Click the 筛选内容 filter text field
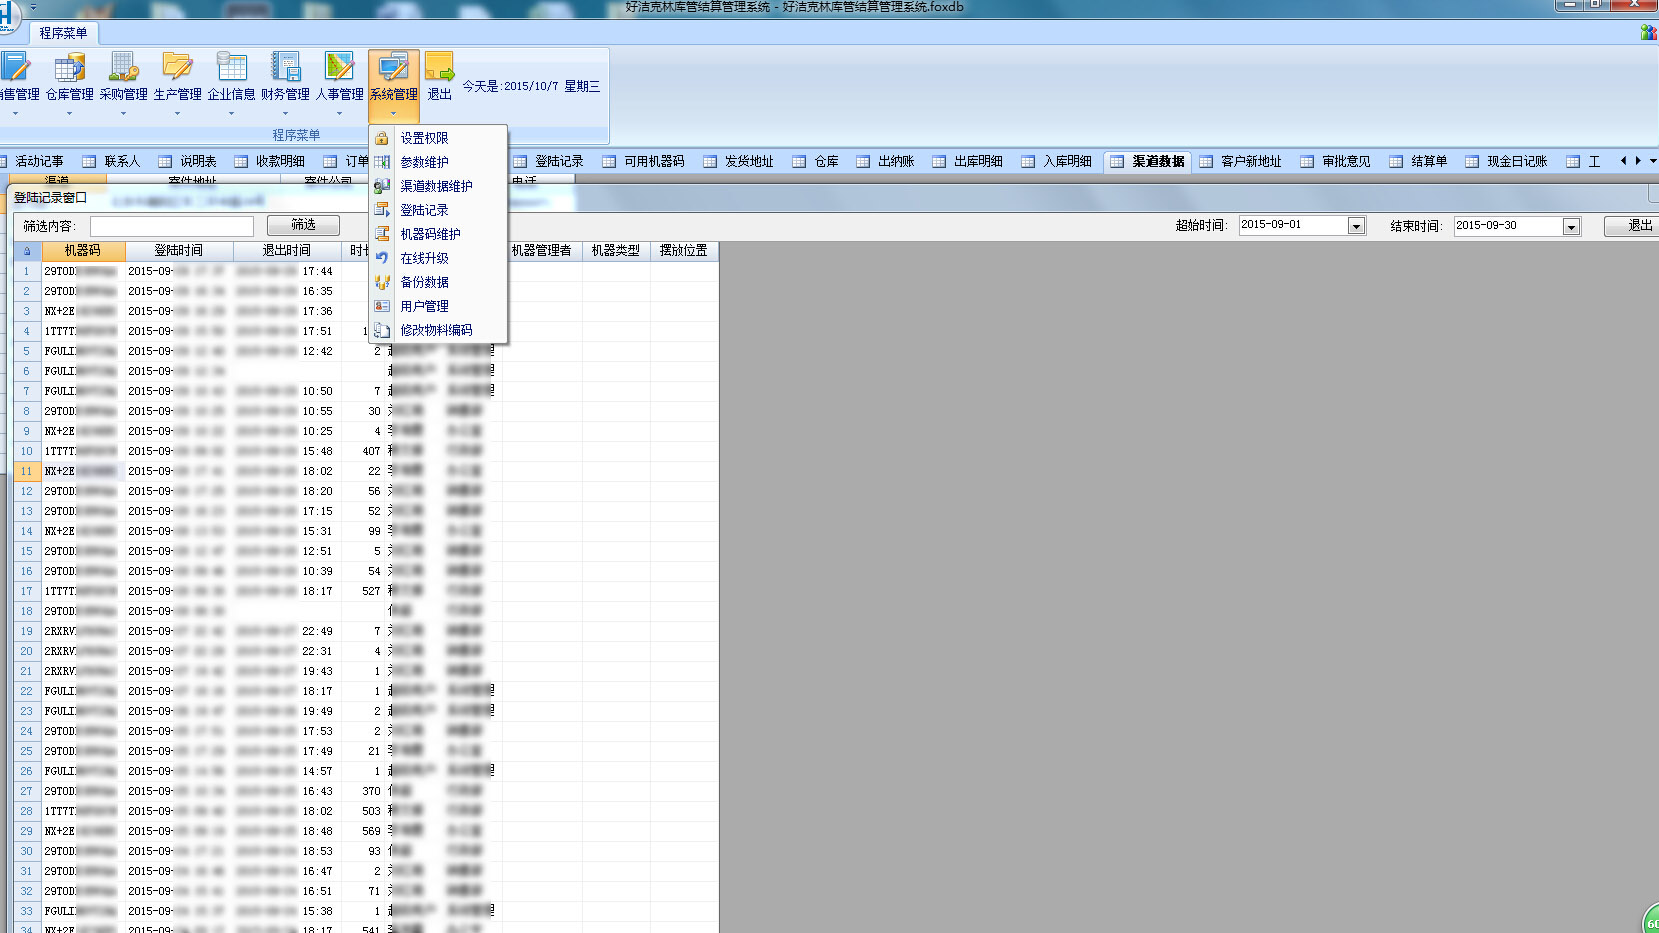1659x933 pixels. (x=172, y=226)
